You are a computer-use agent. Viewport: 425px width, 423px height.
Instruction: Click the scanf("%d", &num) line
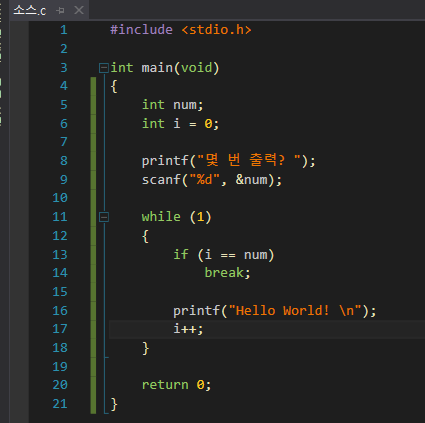coord(212,180)
